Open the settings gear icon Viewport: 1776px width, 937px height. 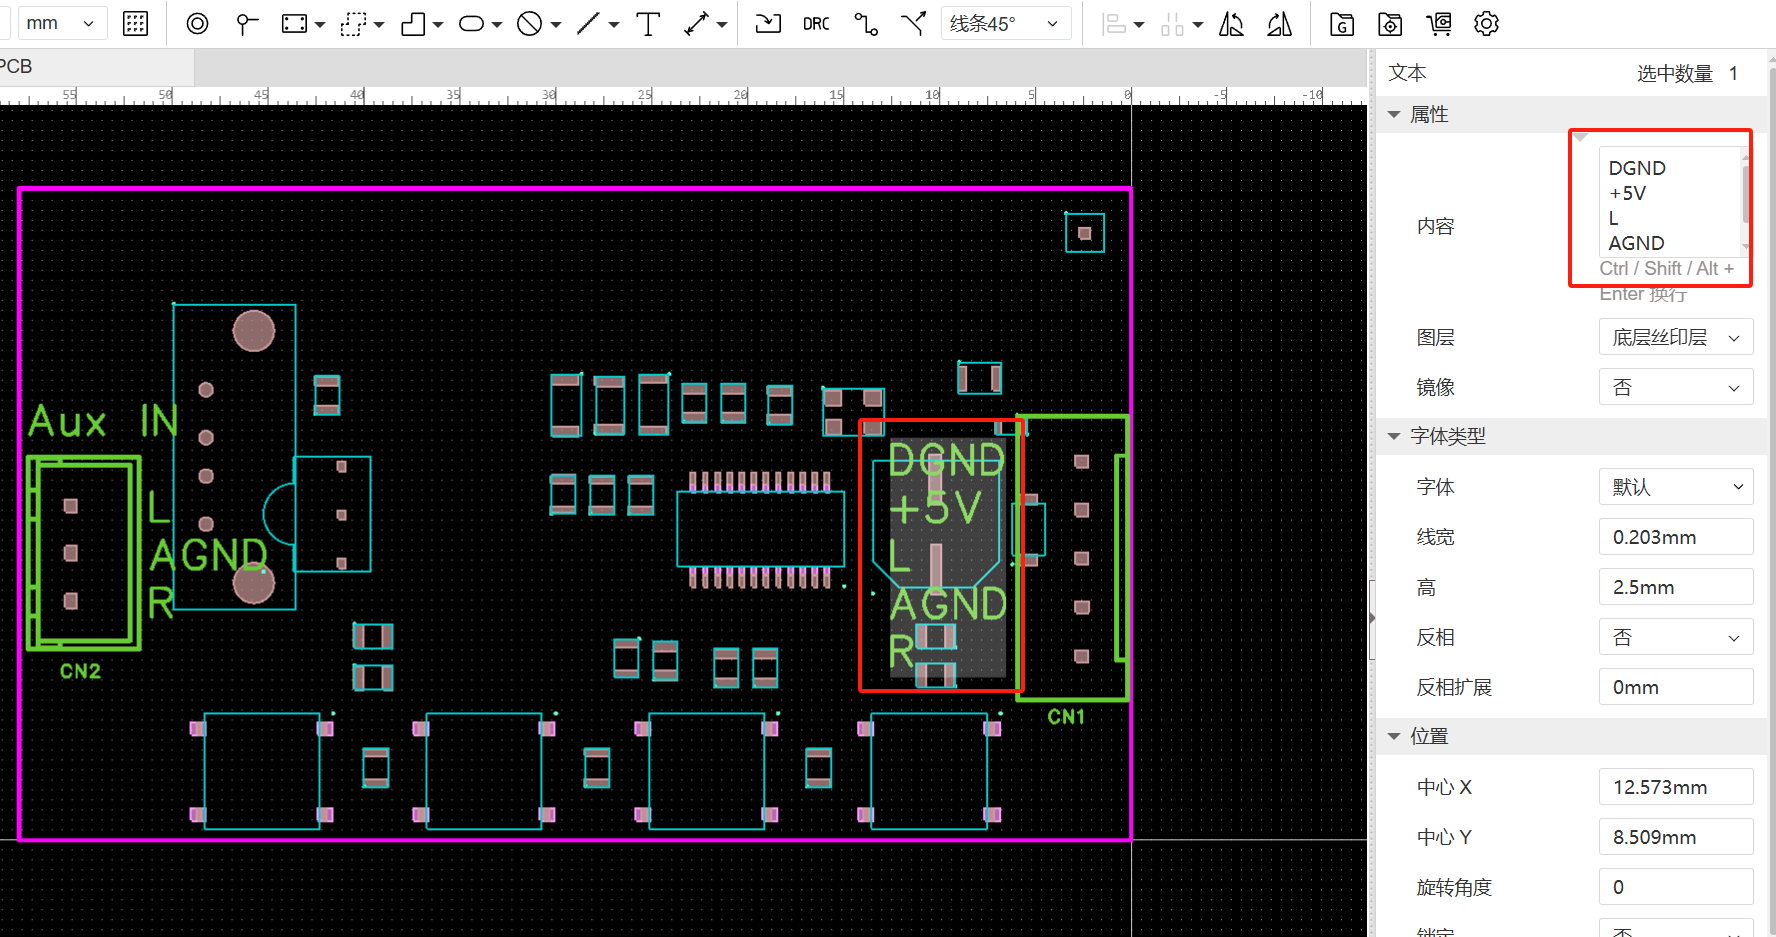point(1486,24)
